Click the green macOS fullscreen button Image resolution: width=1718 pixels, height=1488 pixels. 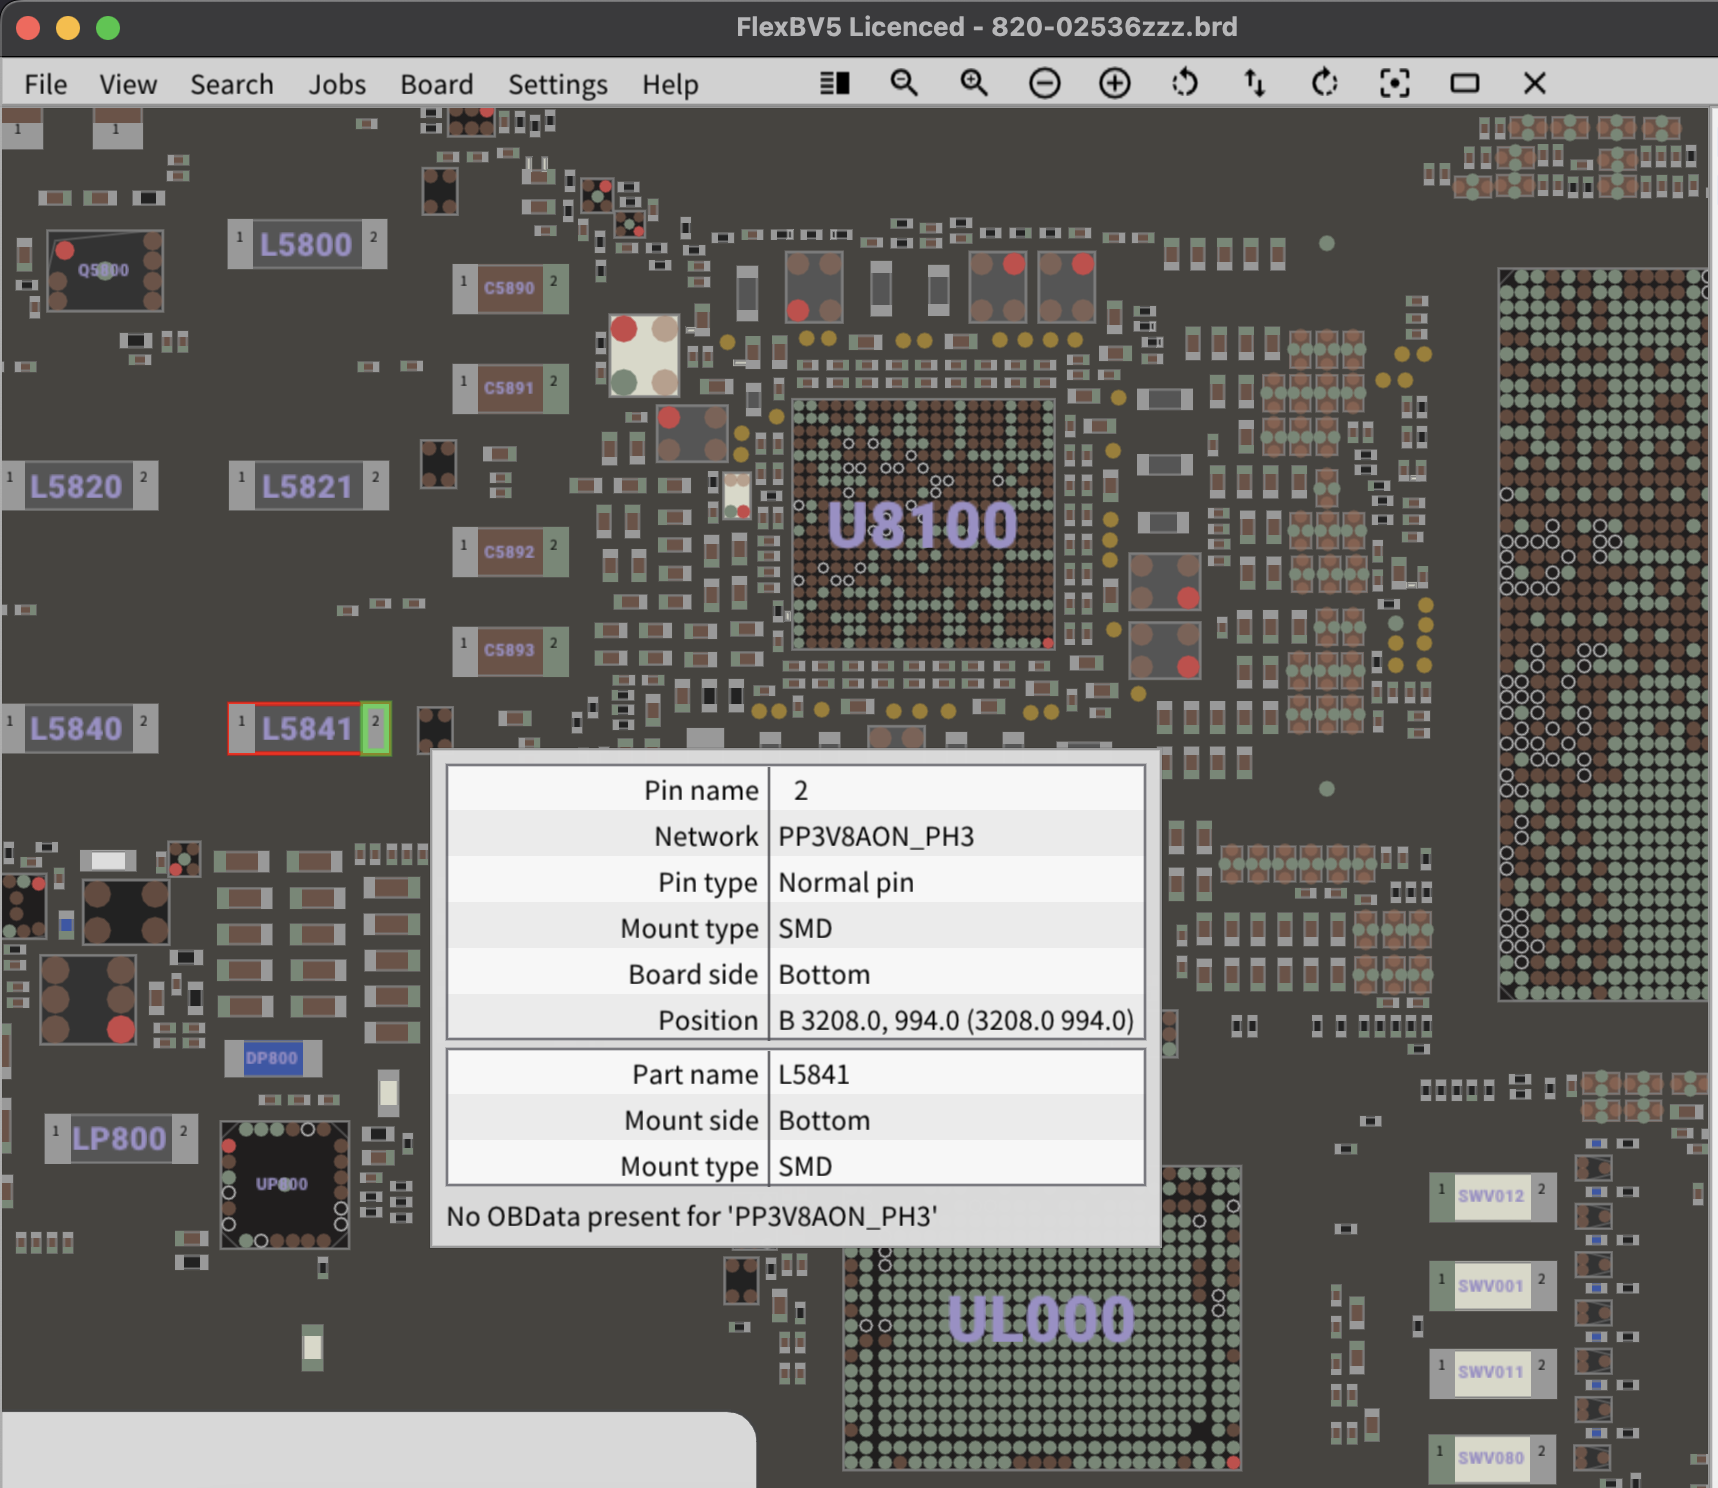(x=108, y=28)
